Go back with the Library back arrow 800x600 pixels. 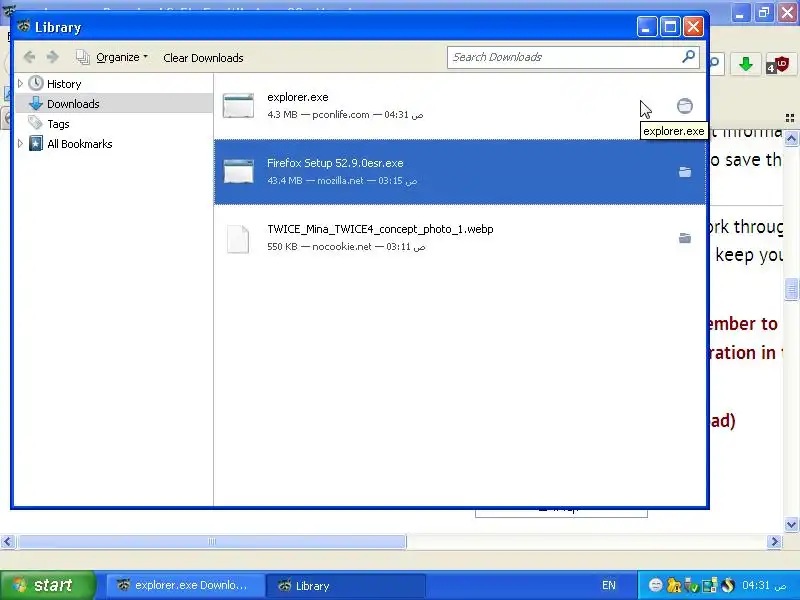30,57
